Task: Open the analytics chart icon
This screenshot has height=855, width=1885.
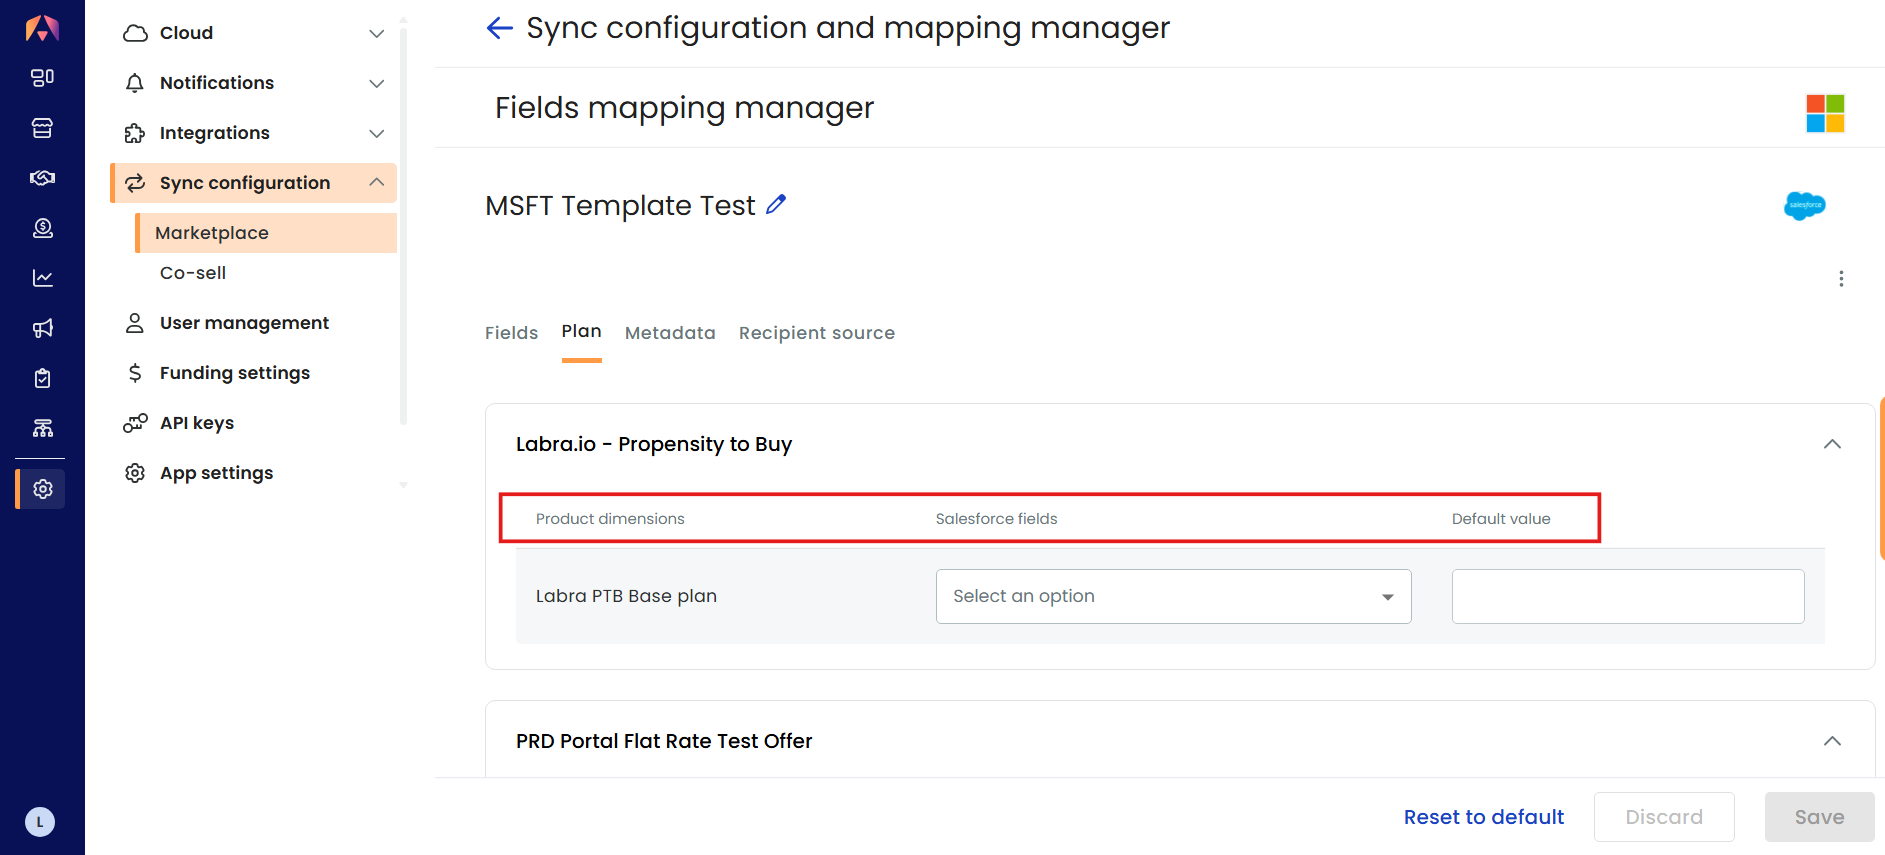Action: [x=42, y=278]
